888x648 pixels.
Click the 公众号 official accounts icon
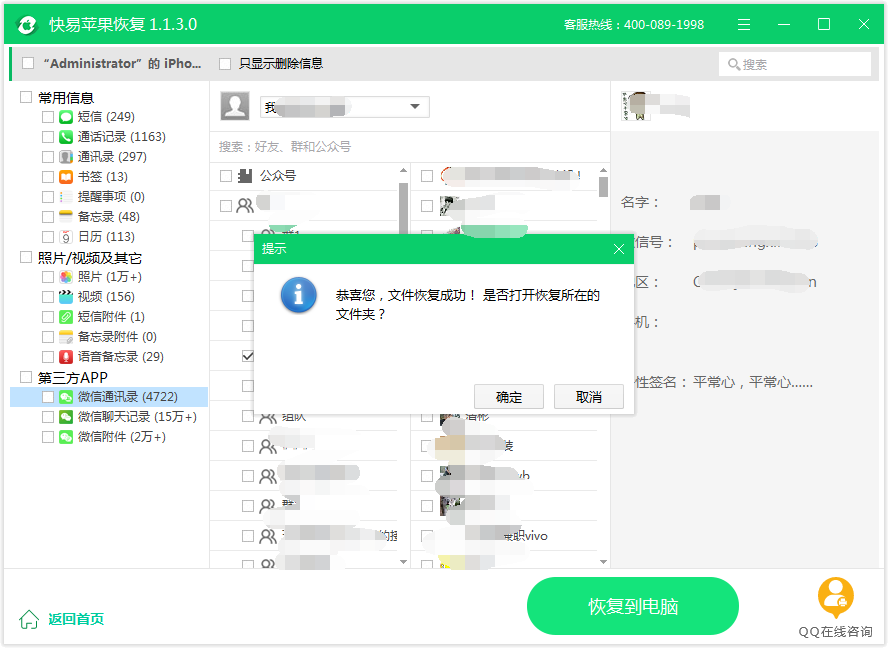(245, 176)
